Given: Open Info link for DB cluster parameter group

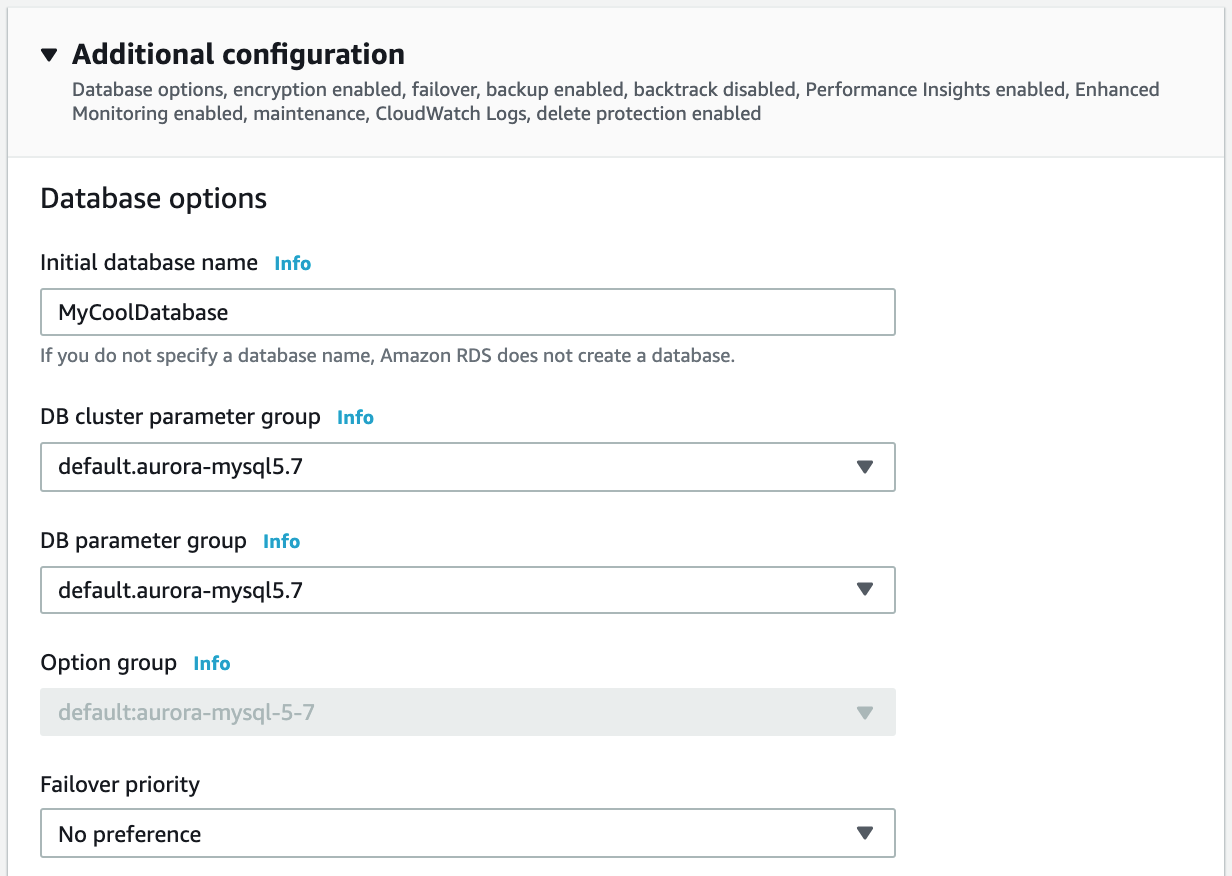Looking at the screenshot, I should pos(355,417).
